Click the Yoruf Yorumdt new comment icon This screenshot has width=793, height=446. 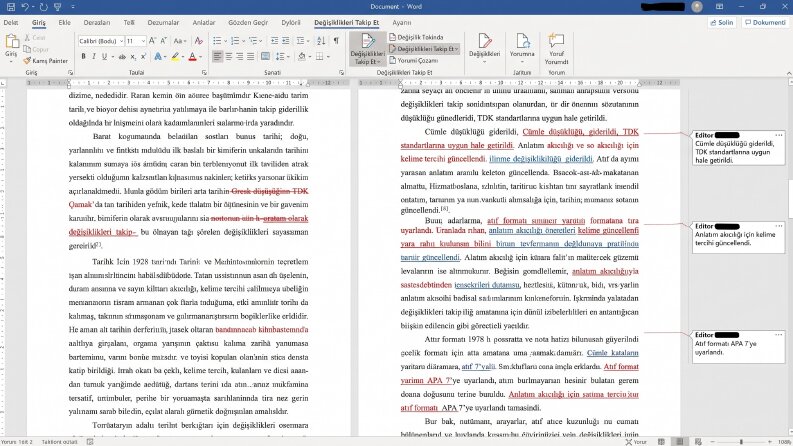tap(556, 49)
